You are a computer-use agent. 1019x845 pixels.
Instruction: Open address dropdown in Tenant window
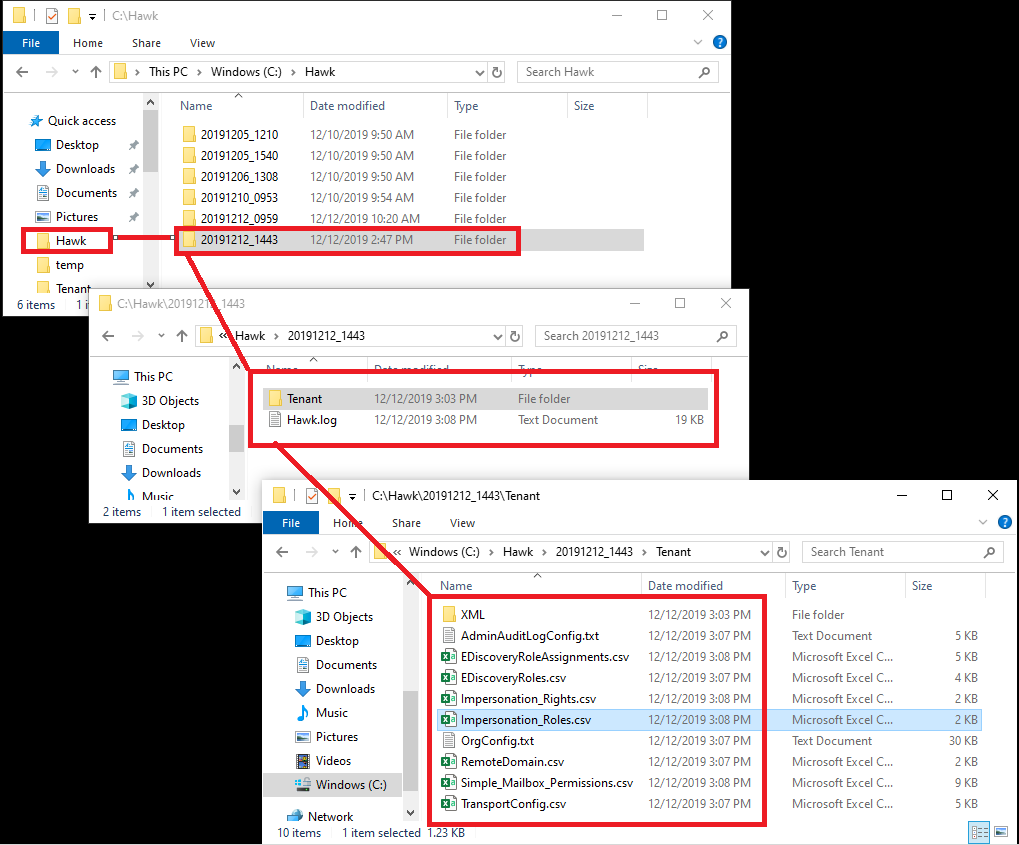point(765,552)
